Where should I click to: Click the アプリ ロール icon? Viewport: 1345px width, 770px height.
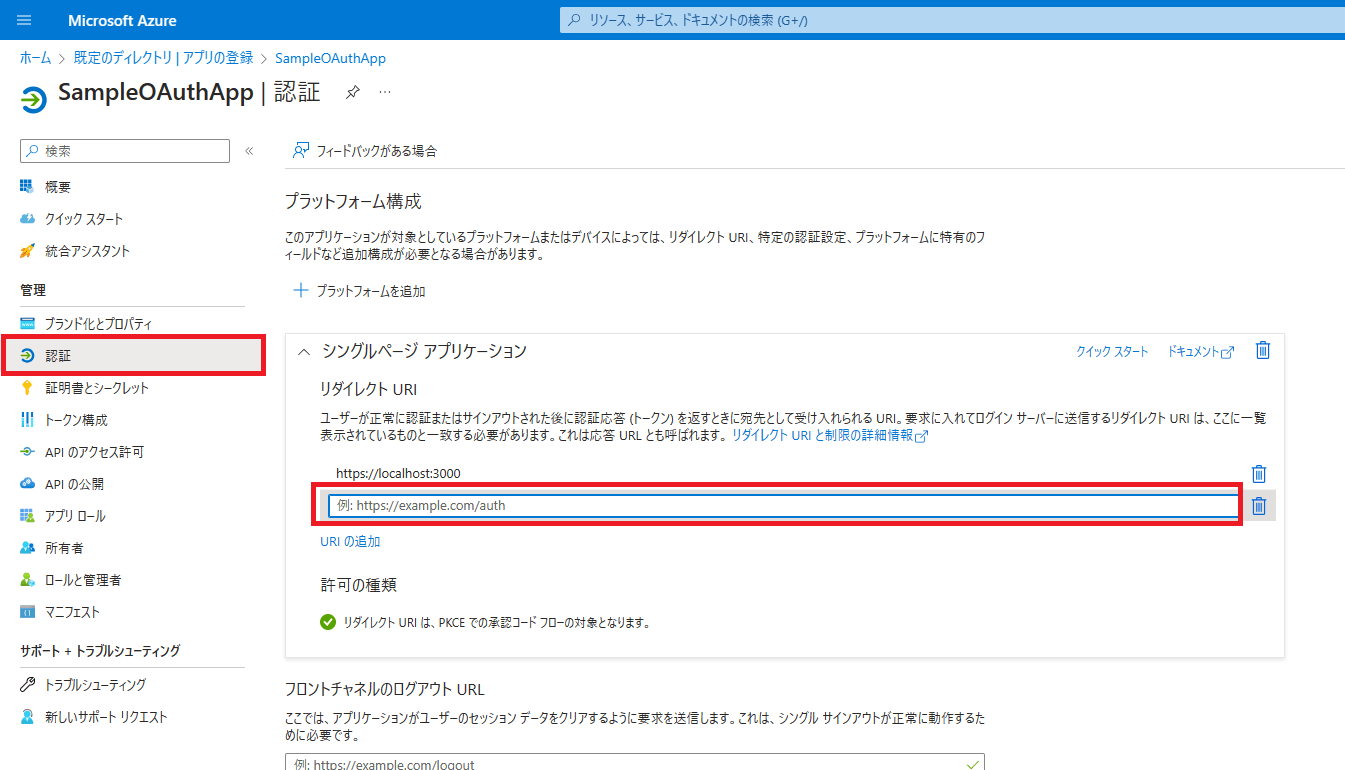pyautogui.click(x=28, y=516)
